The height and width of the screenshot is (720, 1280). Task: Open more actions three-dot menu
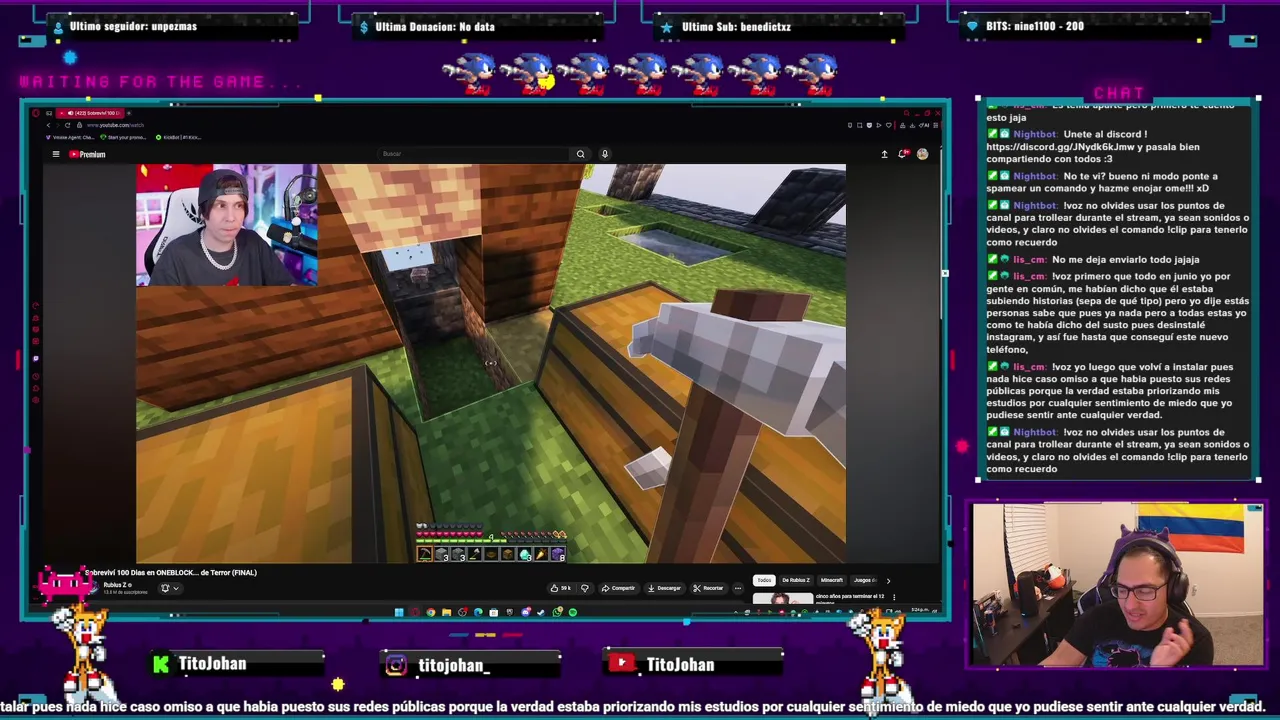[738, 588]
